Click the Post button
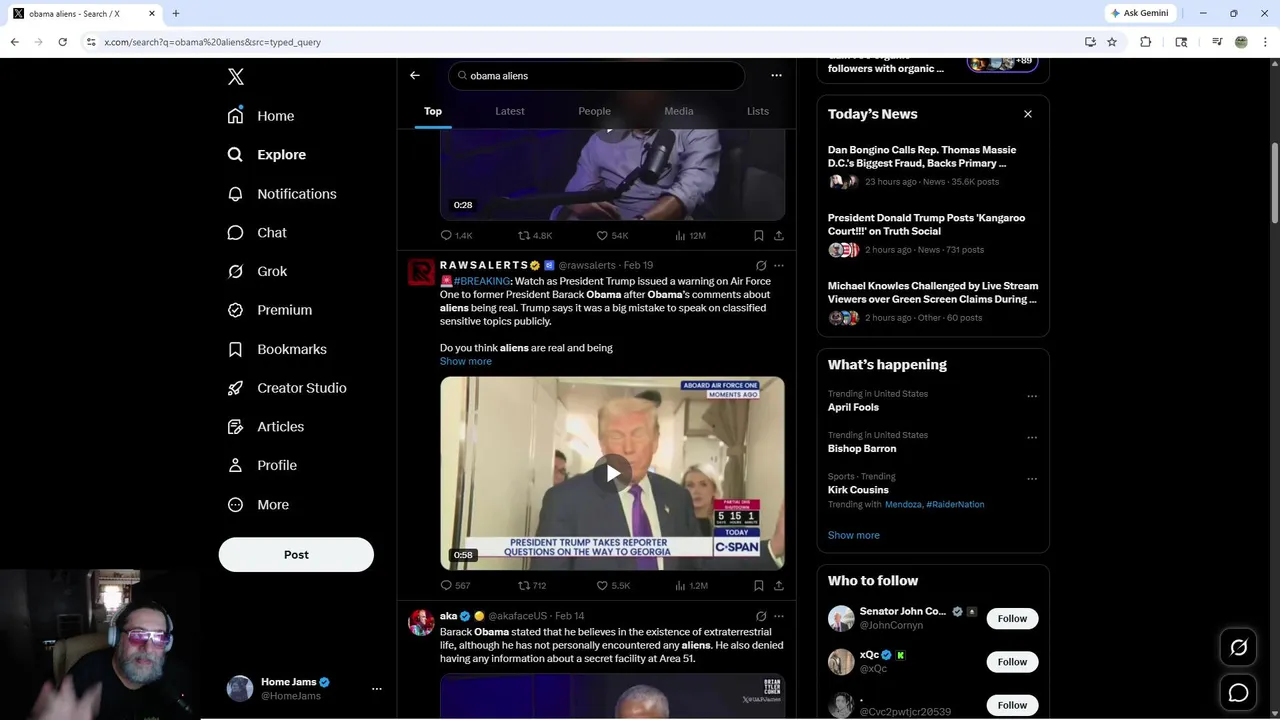 point(296,555)
